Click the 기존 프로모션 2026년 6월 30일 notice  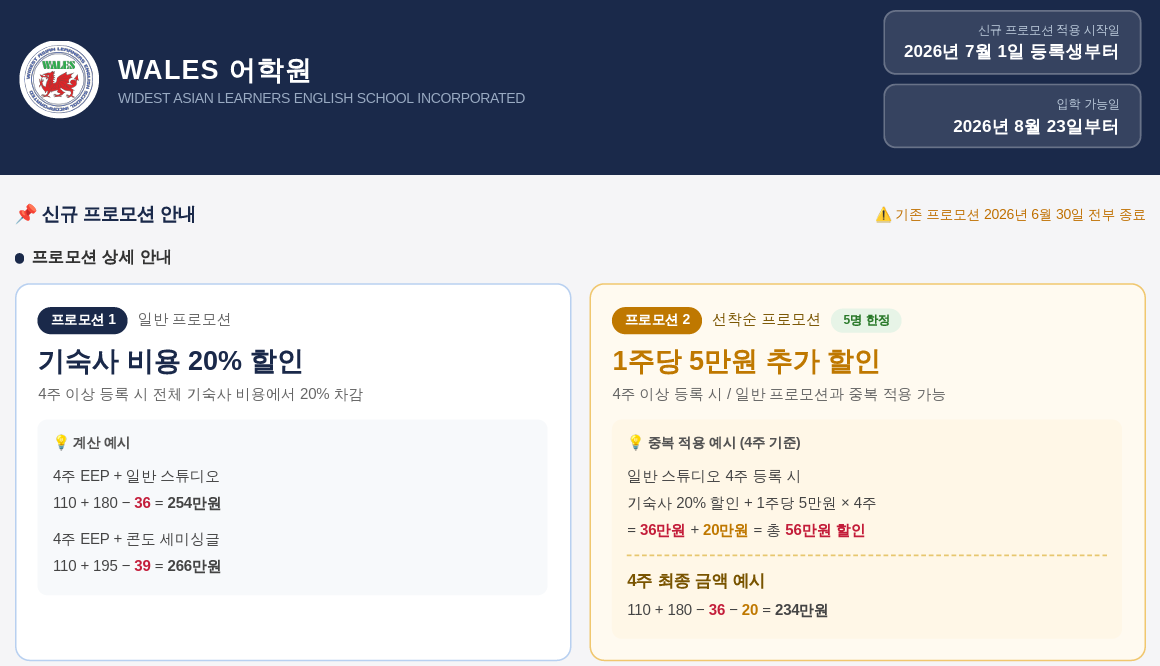point(1020,215)
